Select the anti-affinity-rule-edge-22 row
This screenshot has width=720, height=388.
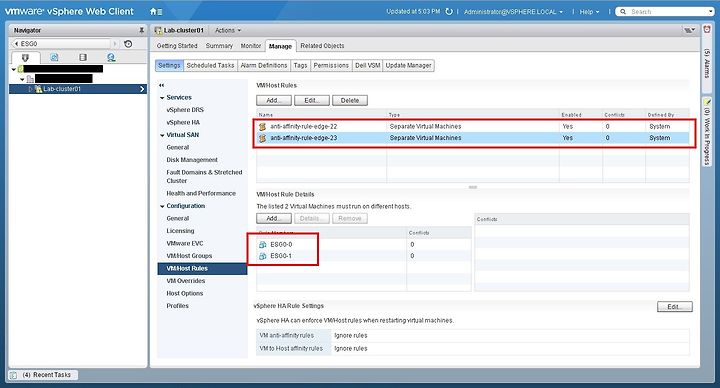[x=473, y=126]
